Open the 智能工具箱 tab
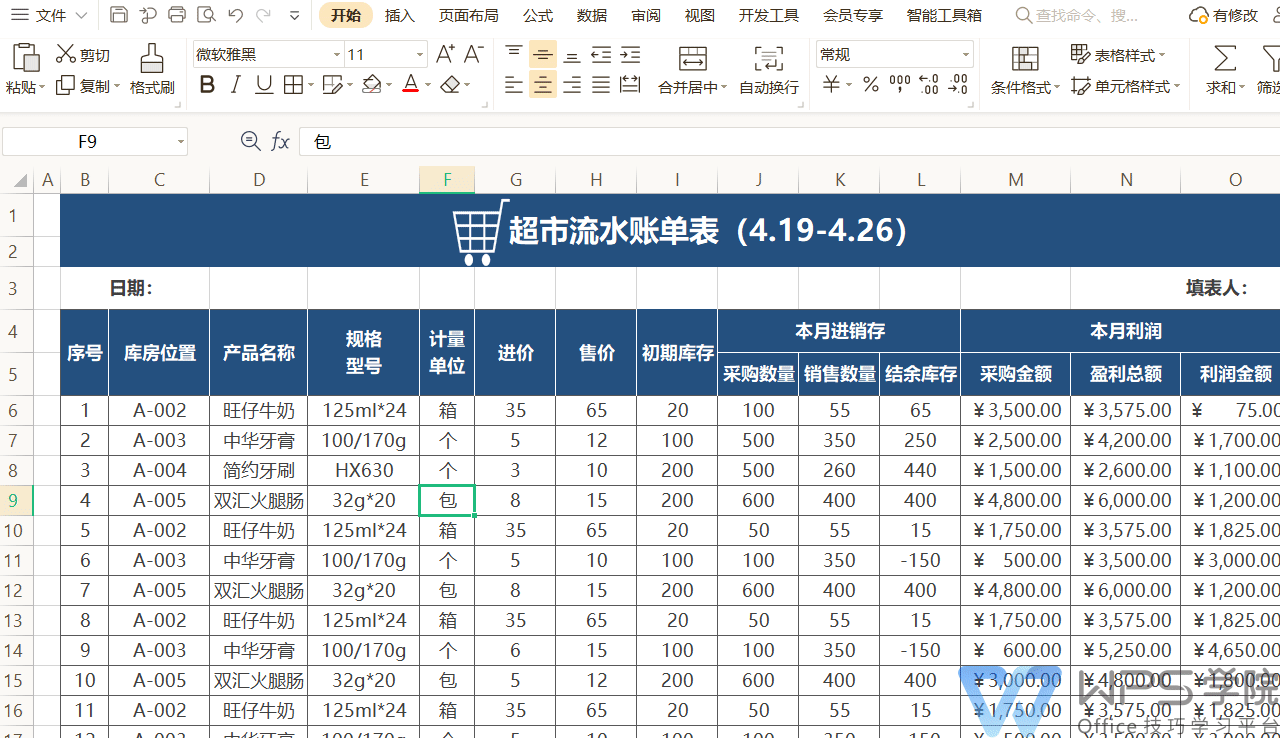The height and width of the screenshot is (738, 1280). tap(944, 15)
